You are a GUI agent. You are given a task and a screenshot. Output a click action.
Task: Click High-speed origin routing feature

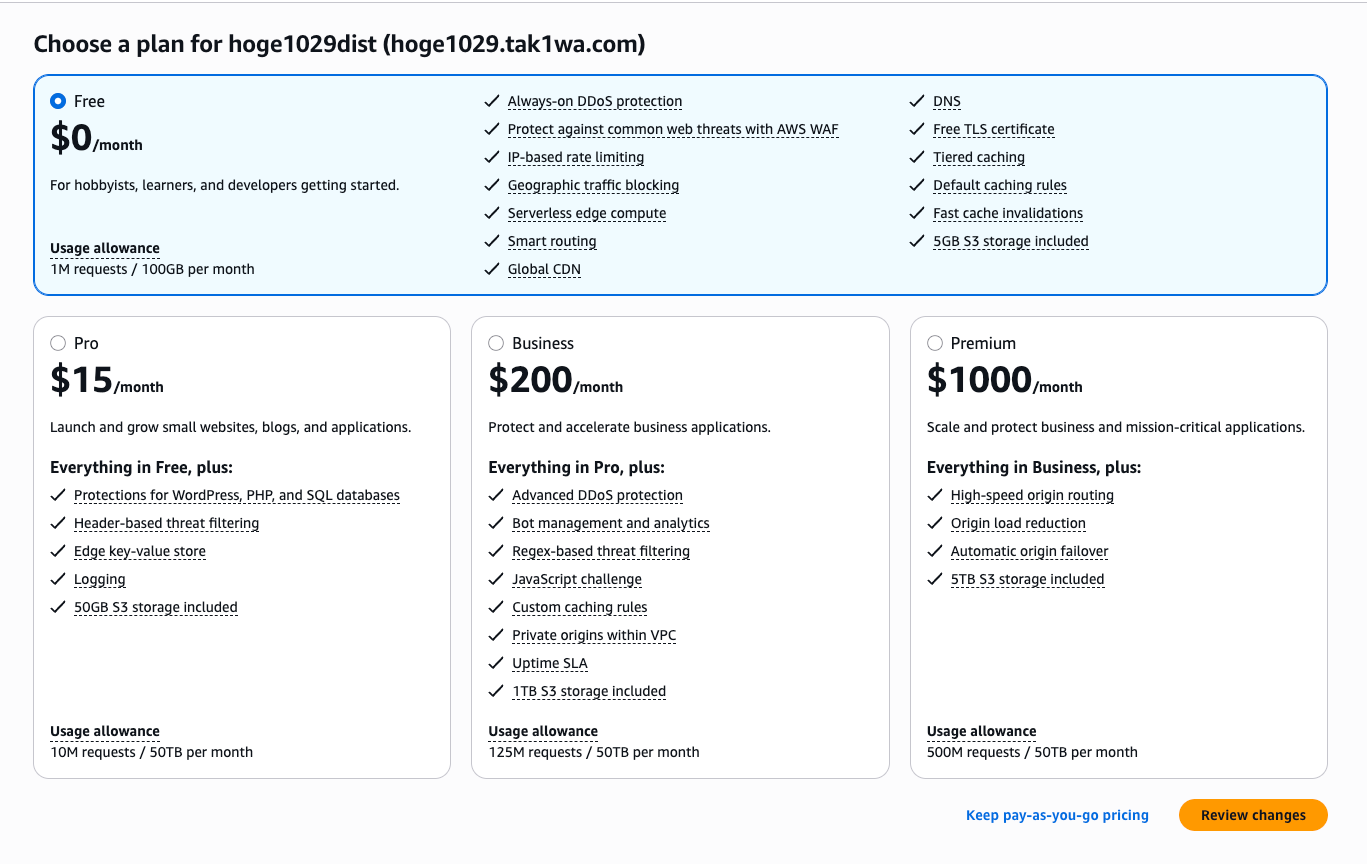click(1031, 495)
